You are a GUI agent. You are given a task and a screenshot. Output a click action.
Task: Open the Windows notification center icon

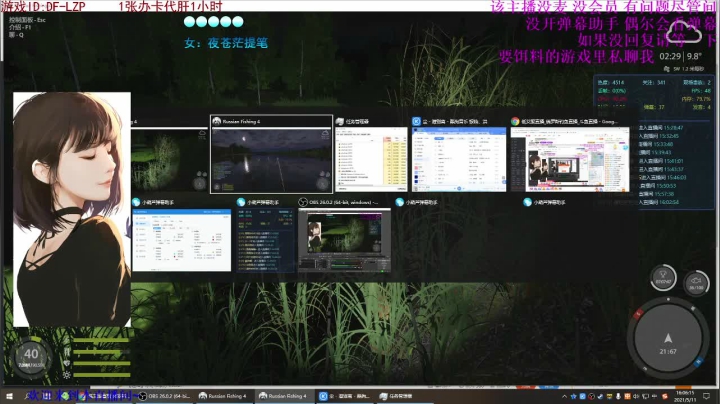707,396
